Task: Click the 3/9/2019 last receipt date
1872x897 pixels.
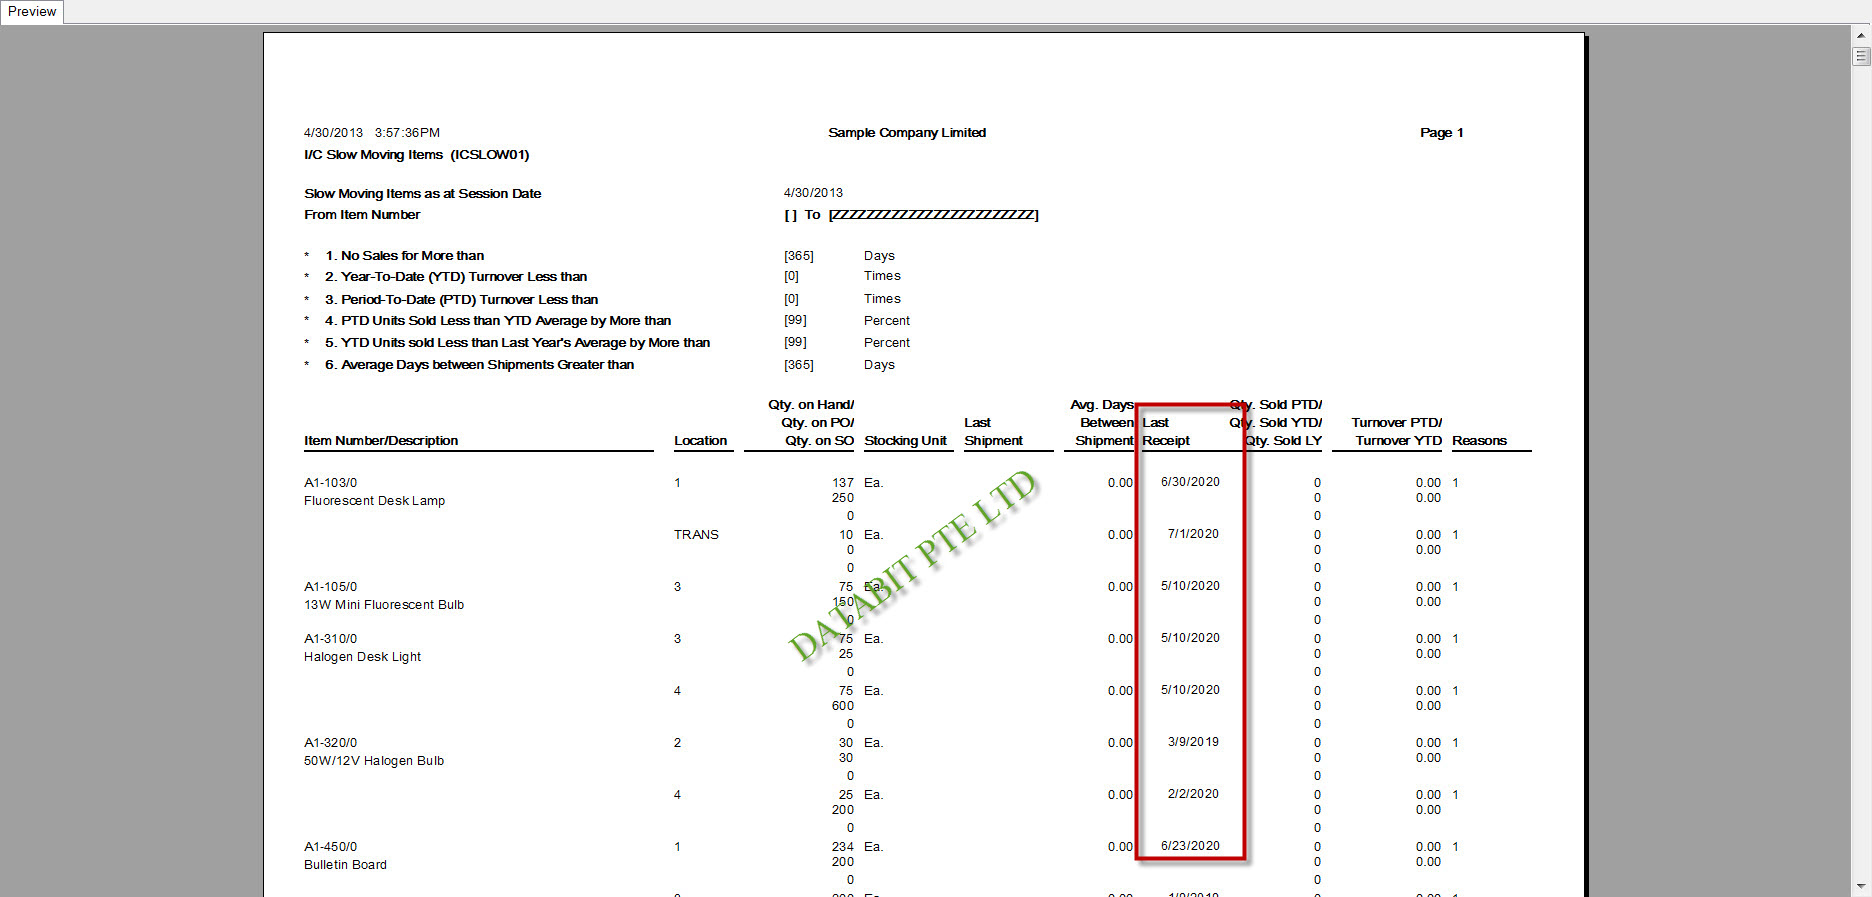Action: (x=1193, y=742)
